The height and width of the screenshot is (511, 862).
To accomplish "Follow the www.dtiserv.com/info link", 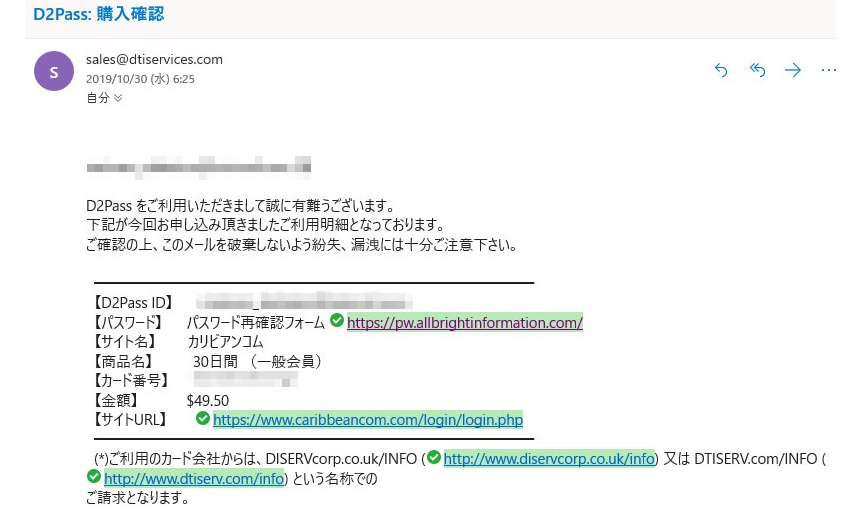I will click(x=194, y=479).
